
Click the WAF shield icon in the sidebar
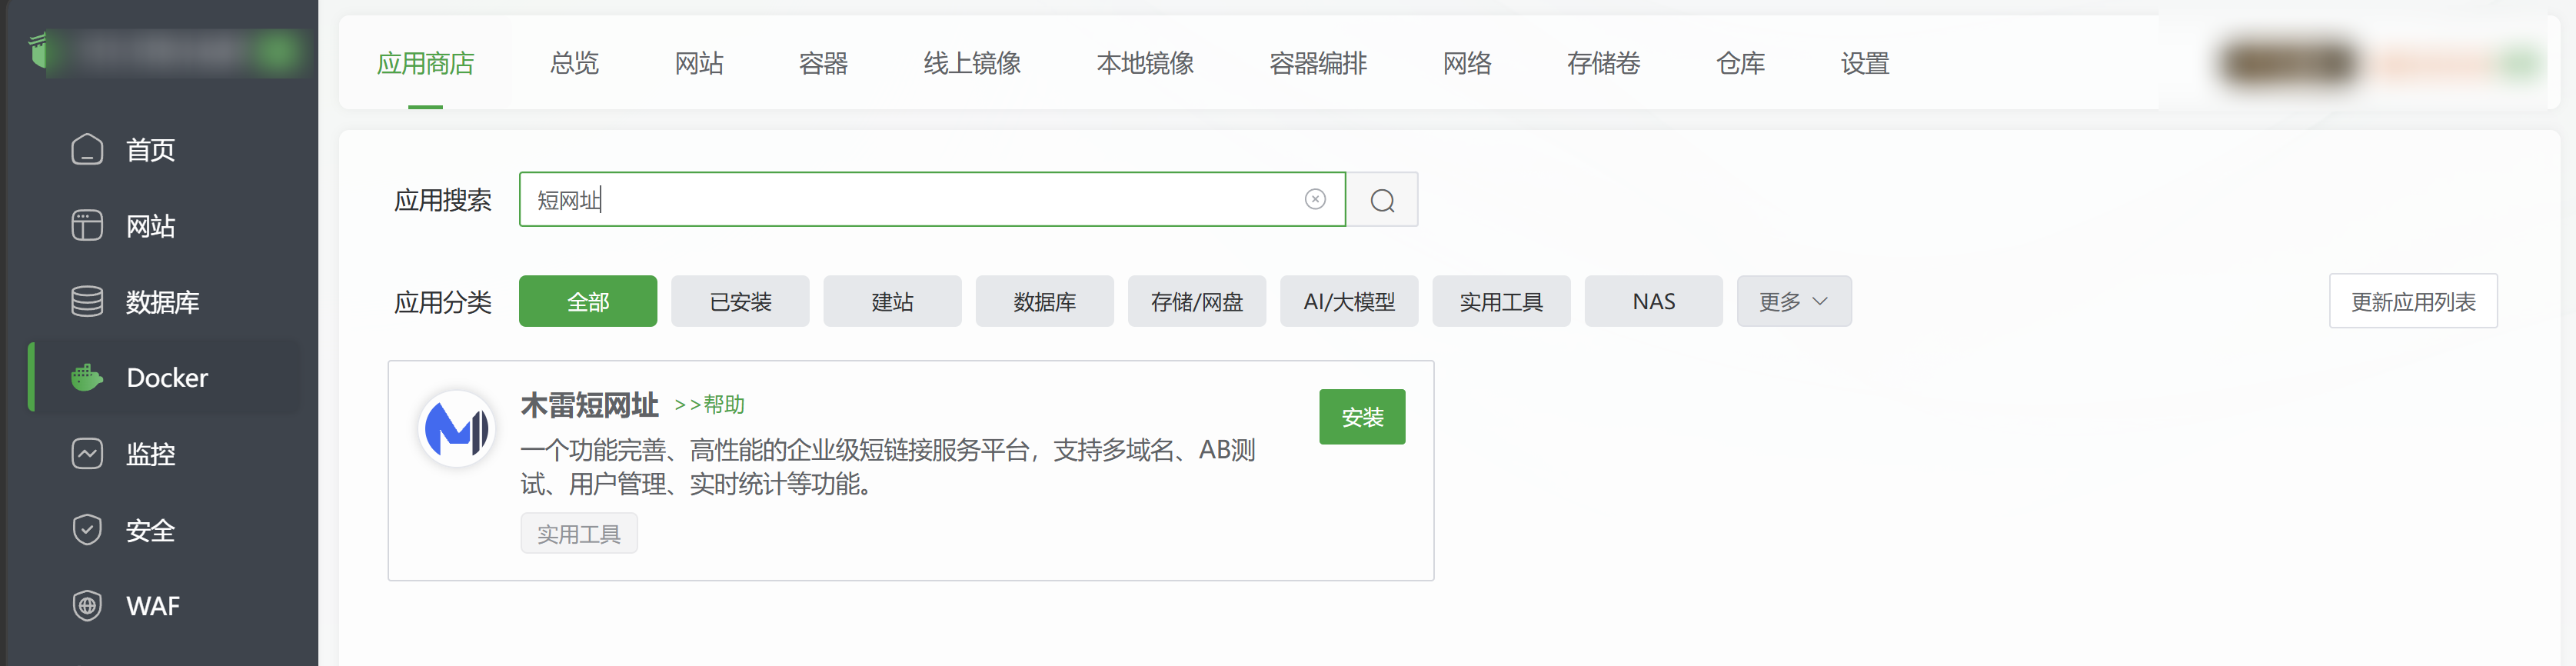[87, 606]
